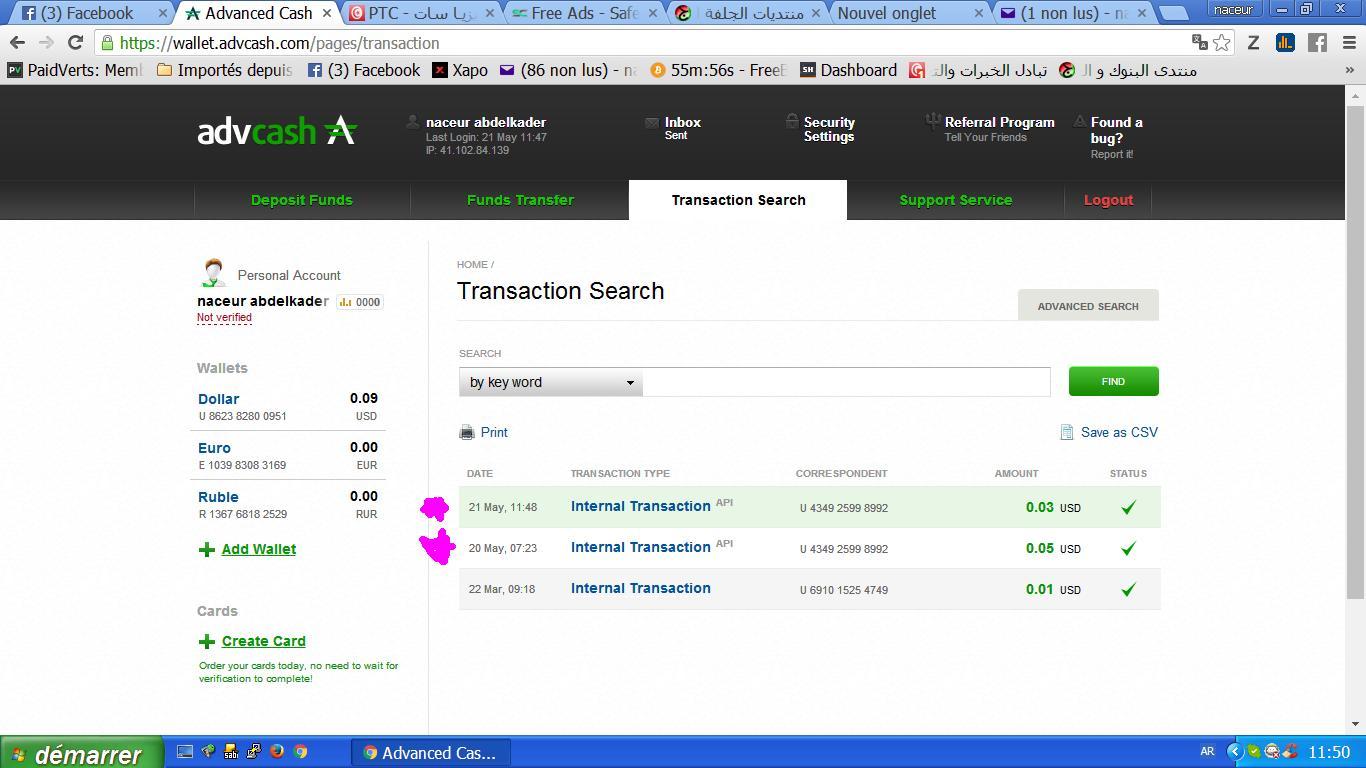Click the Add Wallet link
This screenshot has height=768, width=1366.
tap(259, 549)
